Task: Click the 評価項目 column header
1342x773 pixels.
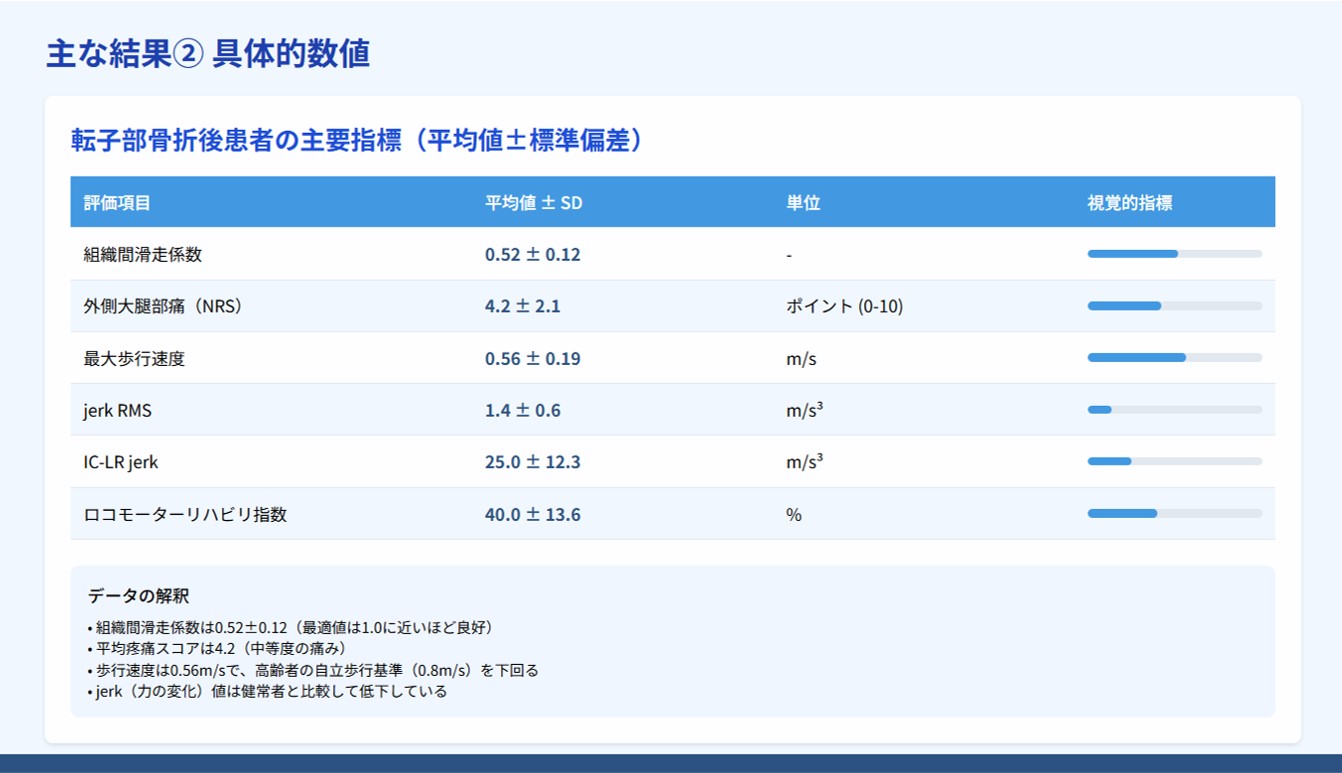Action: pos(117,203)
